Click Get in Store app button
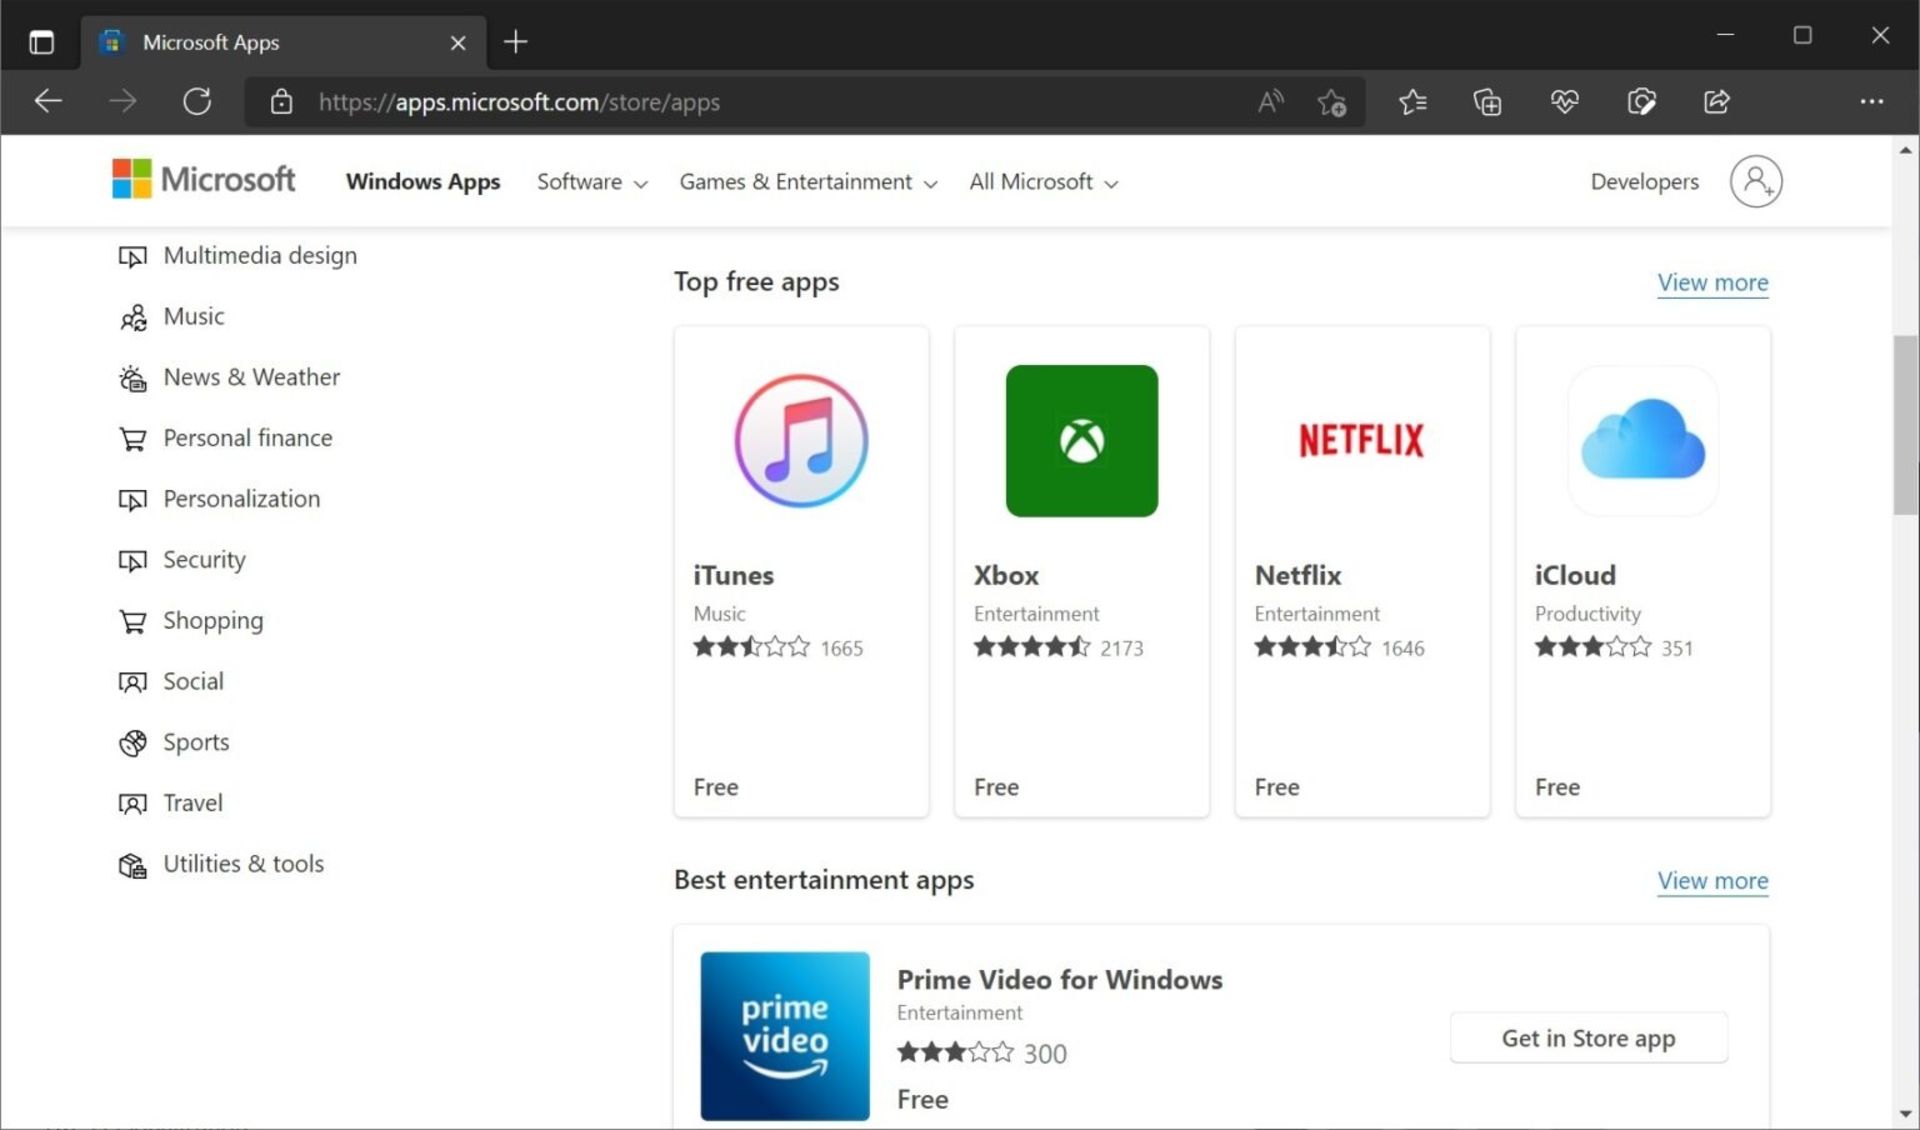The image size is (1920, 1130). pos(1587,1037)
